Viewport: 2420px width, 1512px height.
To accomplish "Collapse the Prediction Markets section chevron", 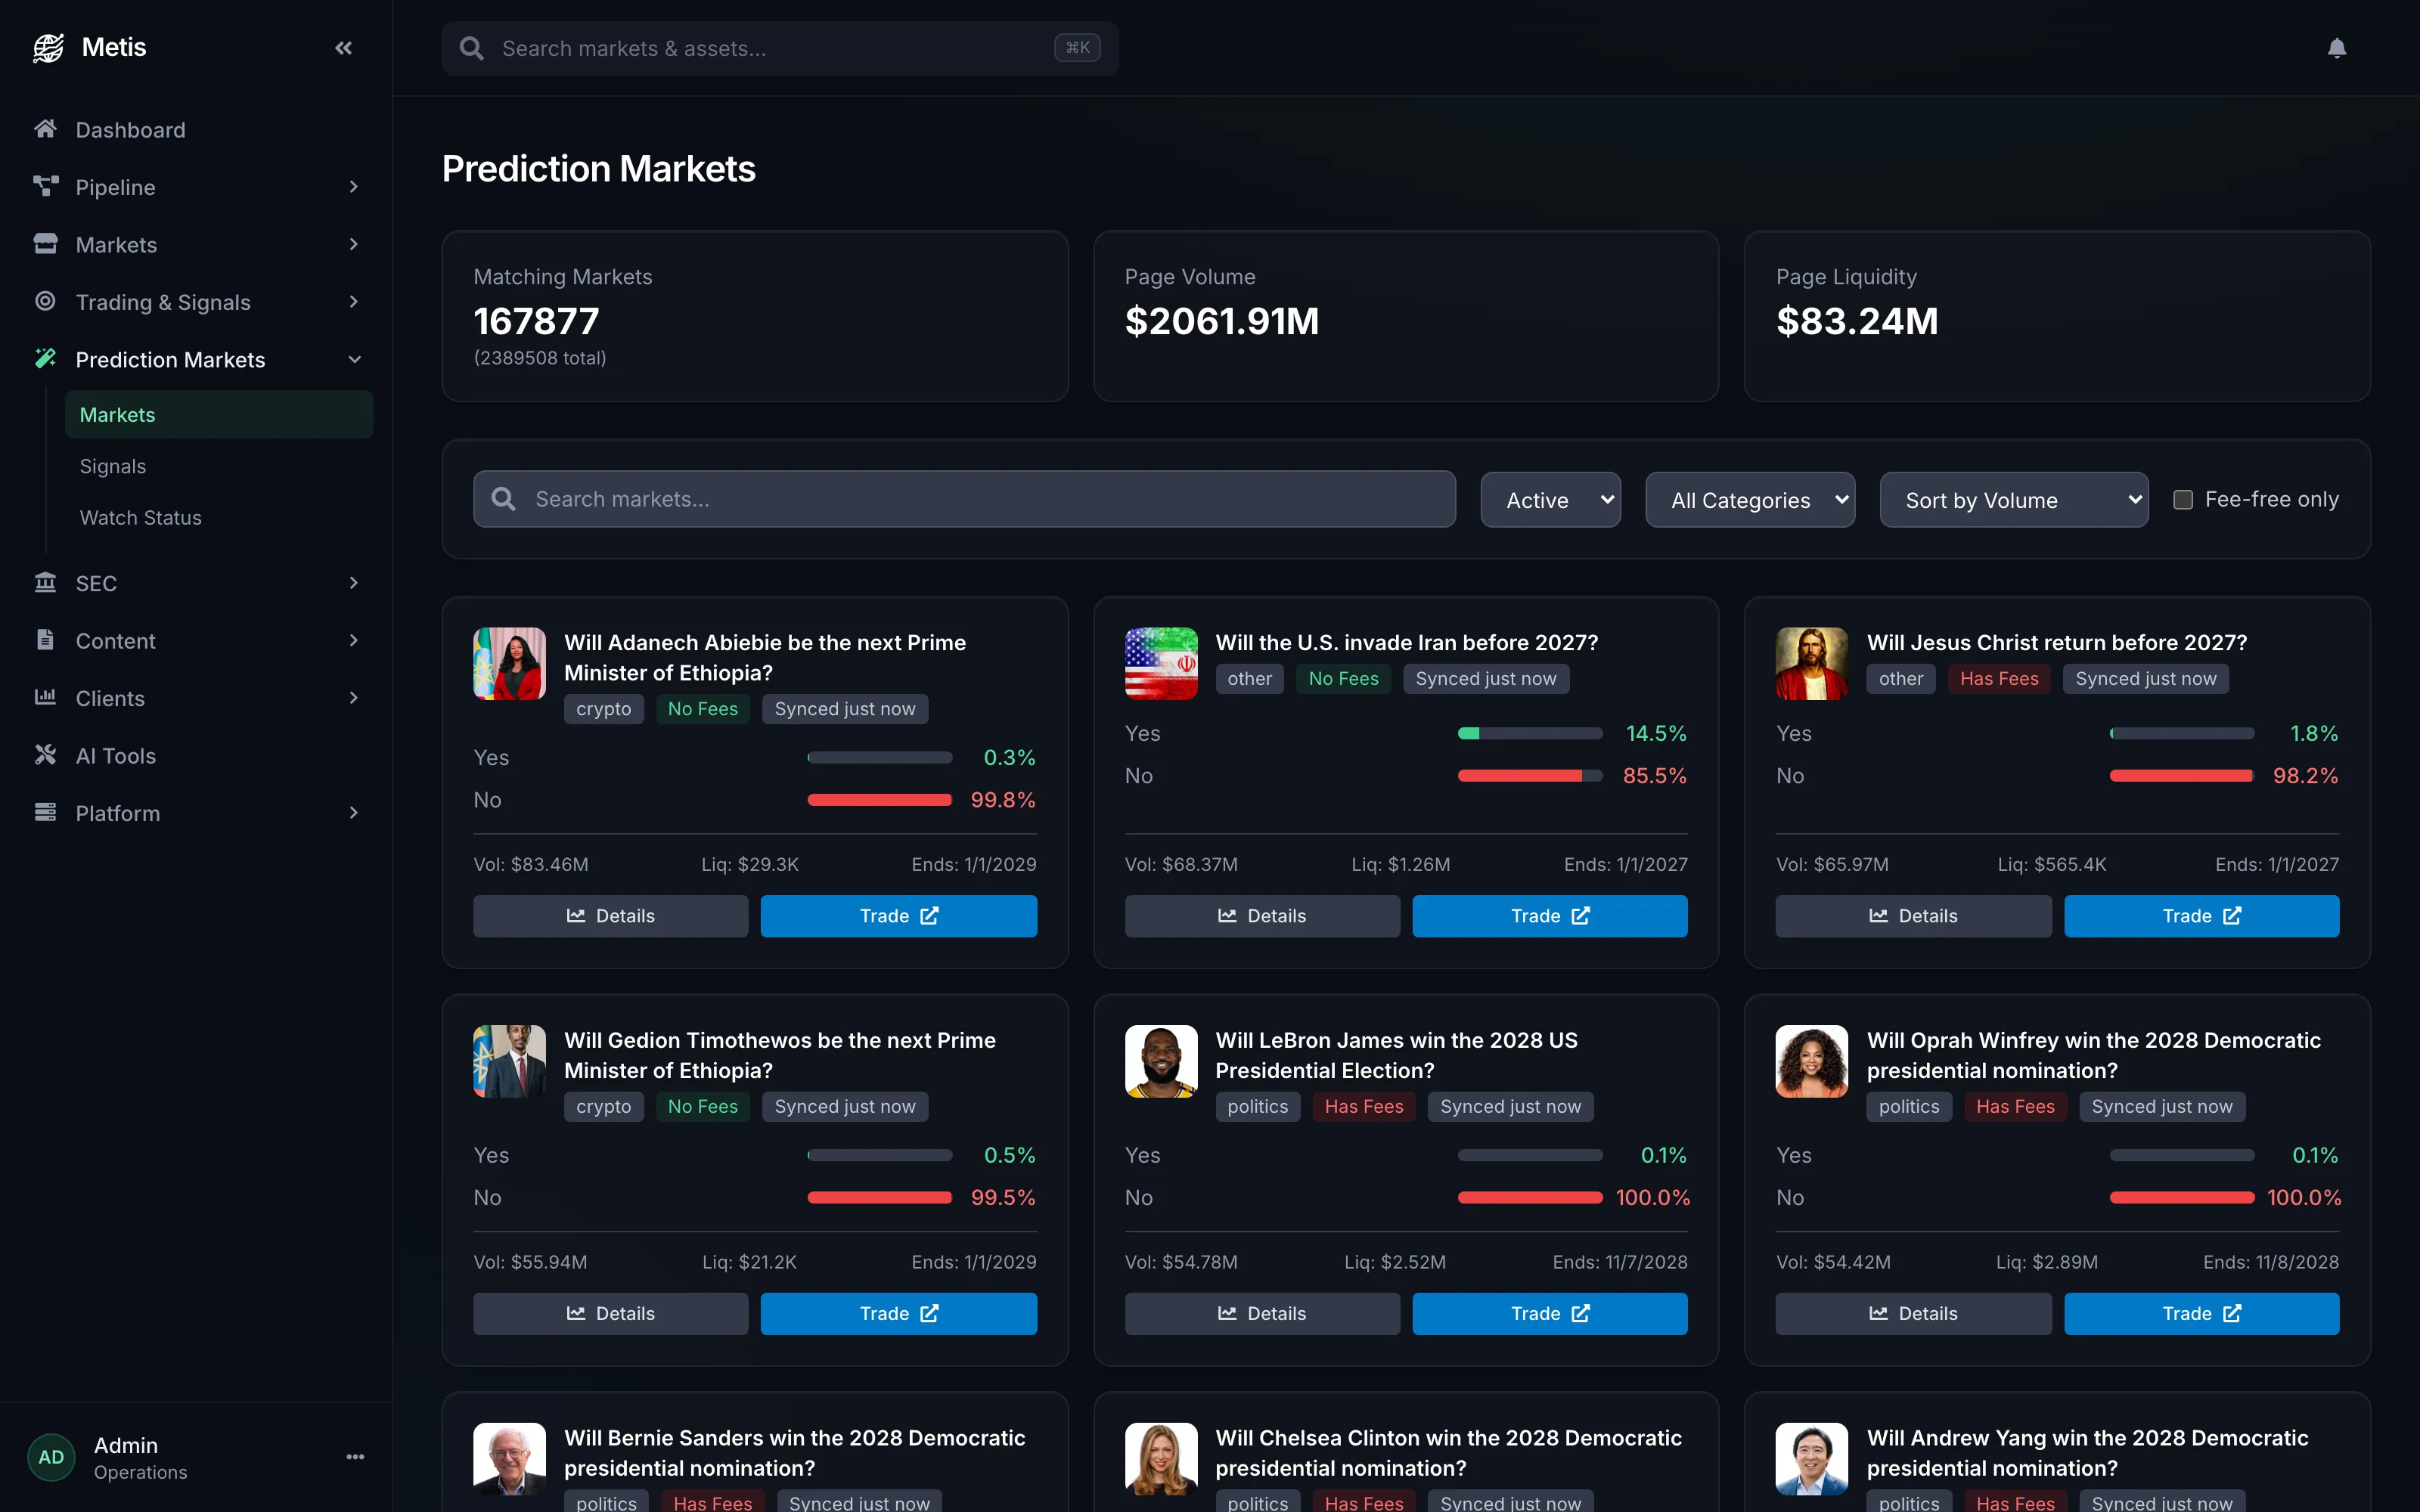I will pos(354,359).
